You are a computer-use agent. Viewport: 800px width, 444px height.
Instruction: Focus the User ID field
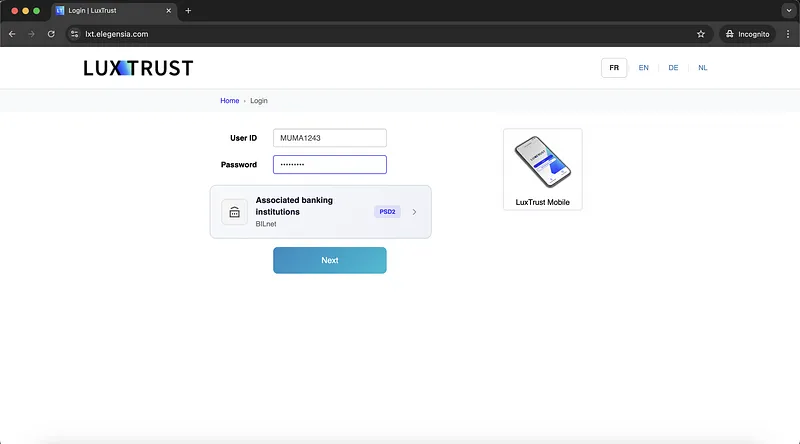pos(330,138)
